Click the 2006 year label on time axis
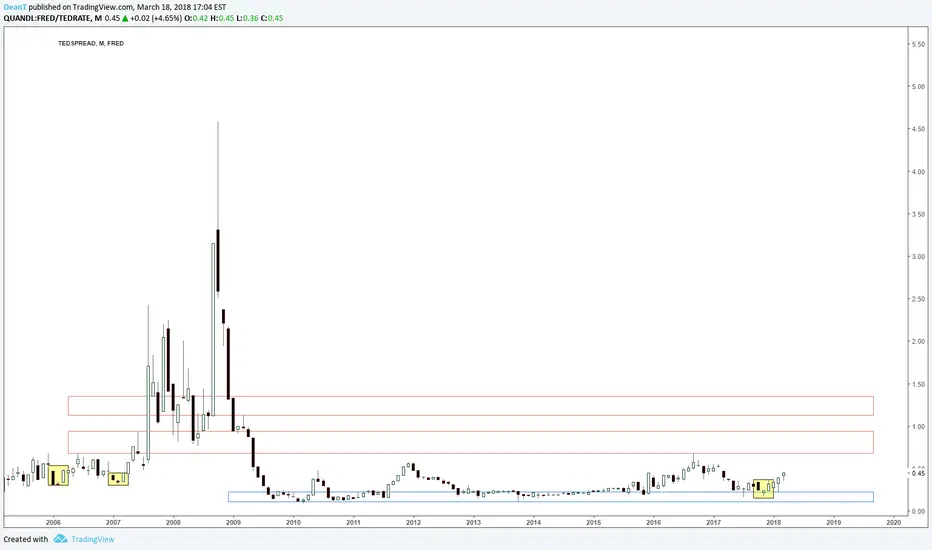This screenshot has width=932, height=550. tap(53, 523)
